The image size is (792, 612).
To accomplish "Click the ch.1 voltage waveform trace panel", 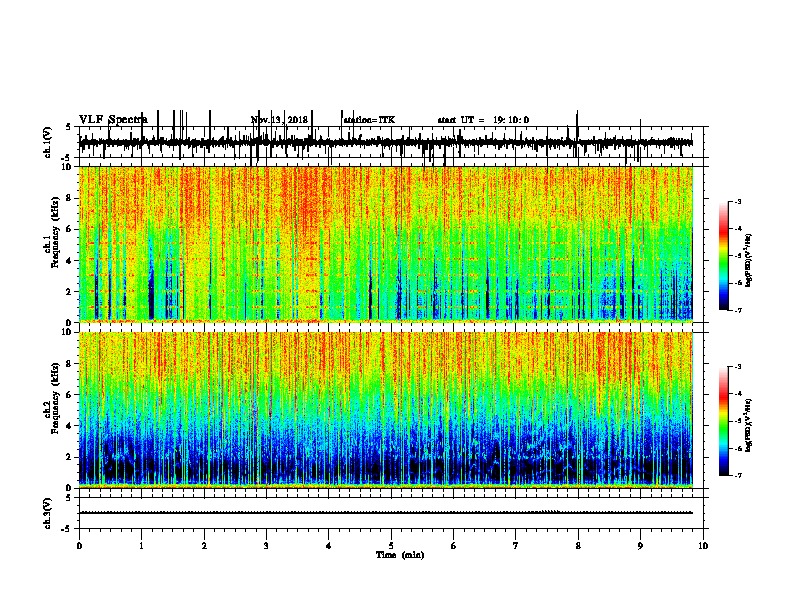I will pyautogui.click(x=391, y=142).
